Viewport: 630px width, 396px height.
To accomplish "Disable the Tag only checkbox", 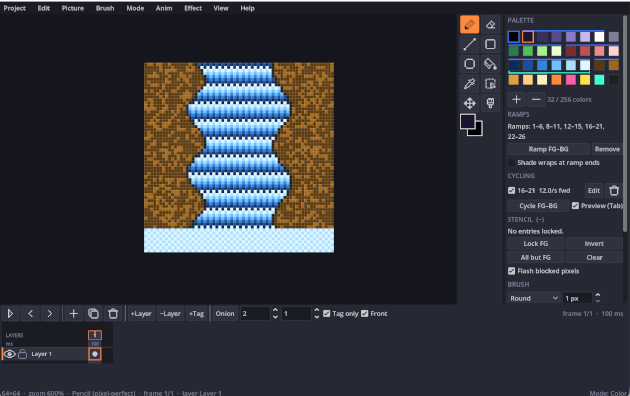I will pyautogui.click(x=327, y=314).
